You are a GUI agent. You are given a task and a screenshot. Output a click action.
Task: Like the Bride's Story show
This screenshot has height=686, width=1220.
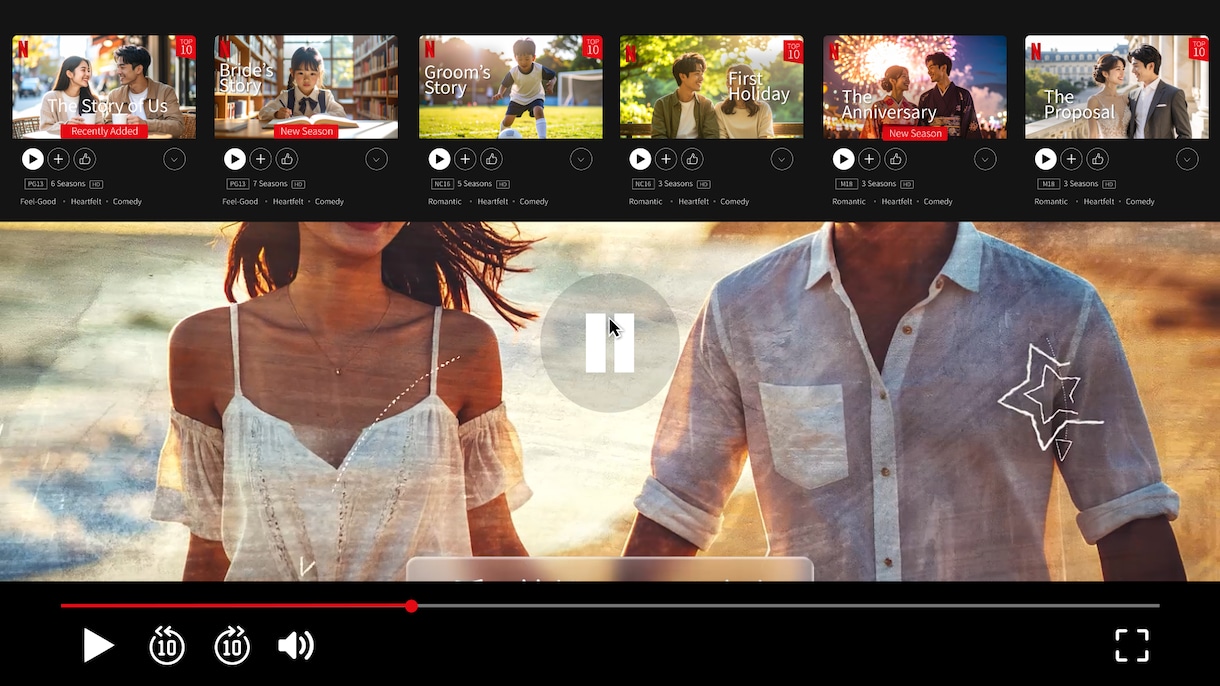287,159
